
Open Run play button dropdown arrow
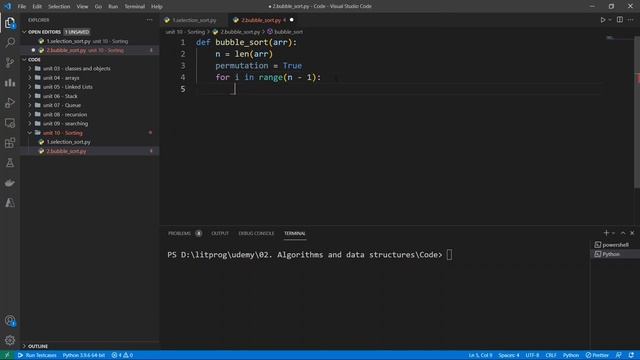[610, 20]
